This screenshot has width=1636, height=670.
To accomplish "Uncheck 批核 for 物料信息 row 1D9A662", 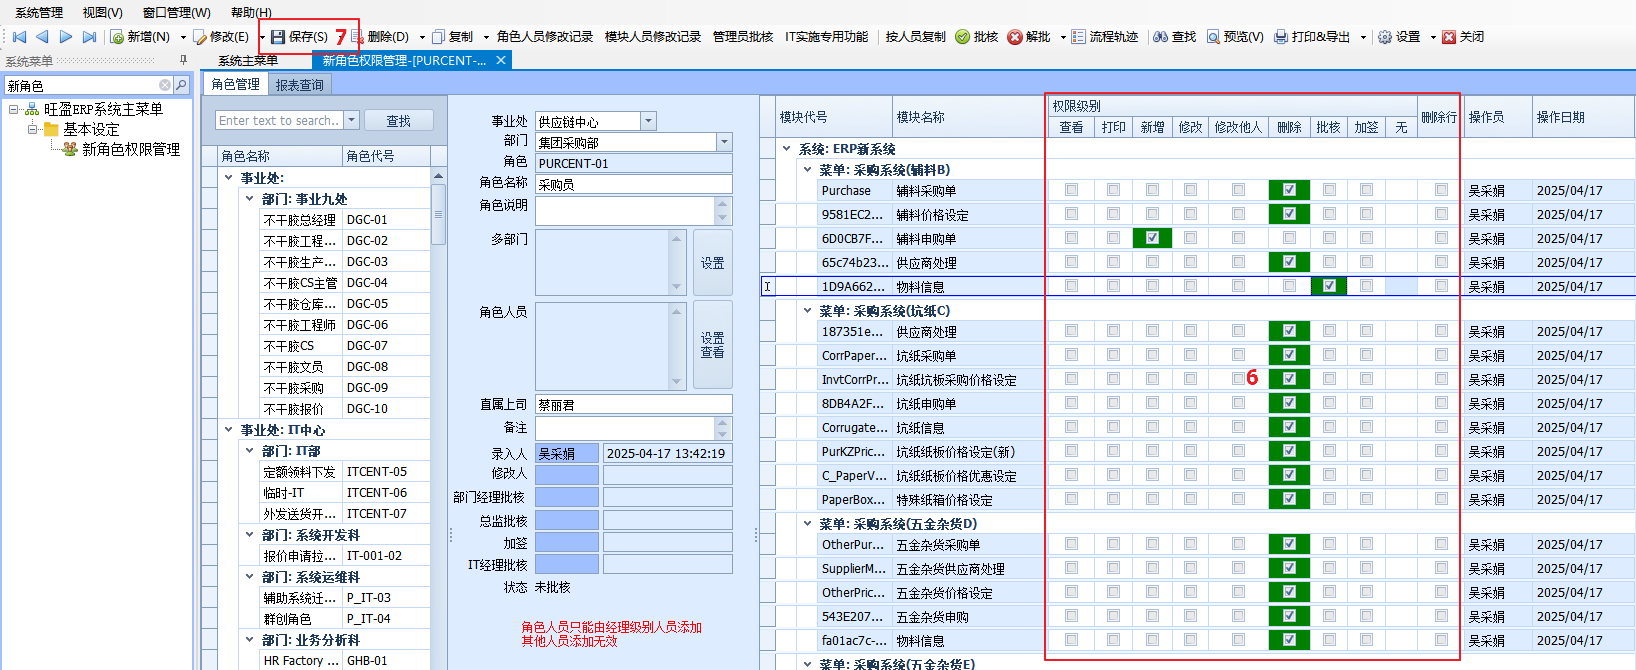I will tap(1328, 286).
